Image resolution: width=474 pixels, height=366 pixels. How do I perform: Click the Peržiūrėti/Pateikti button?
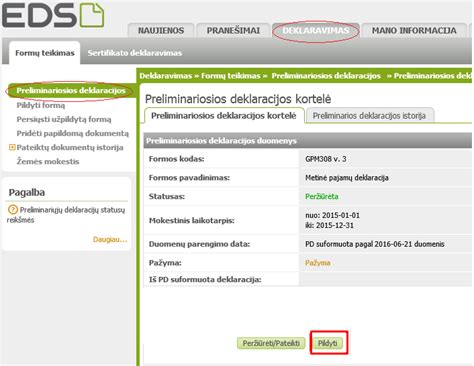pos(271,343)
